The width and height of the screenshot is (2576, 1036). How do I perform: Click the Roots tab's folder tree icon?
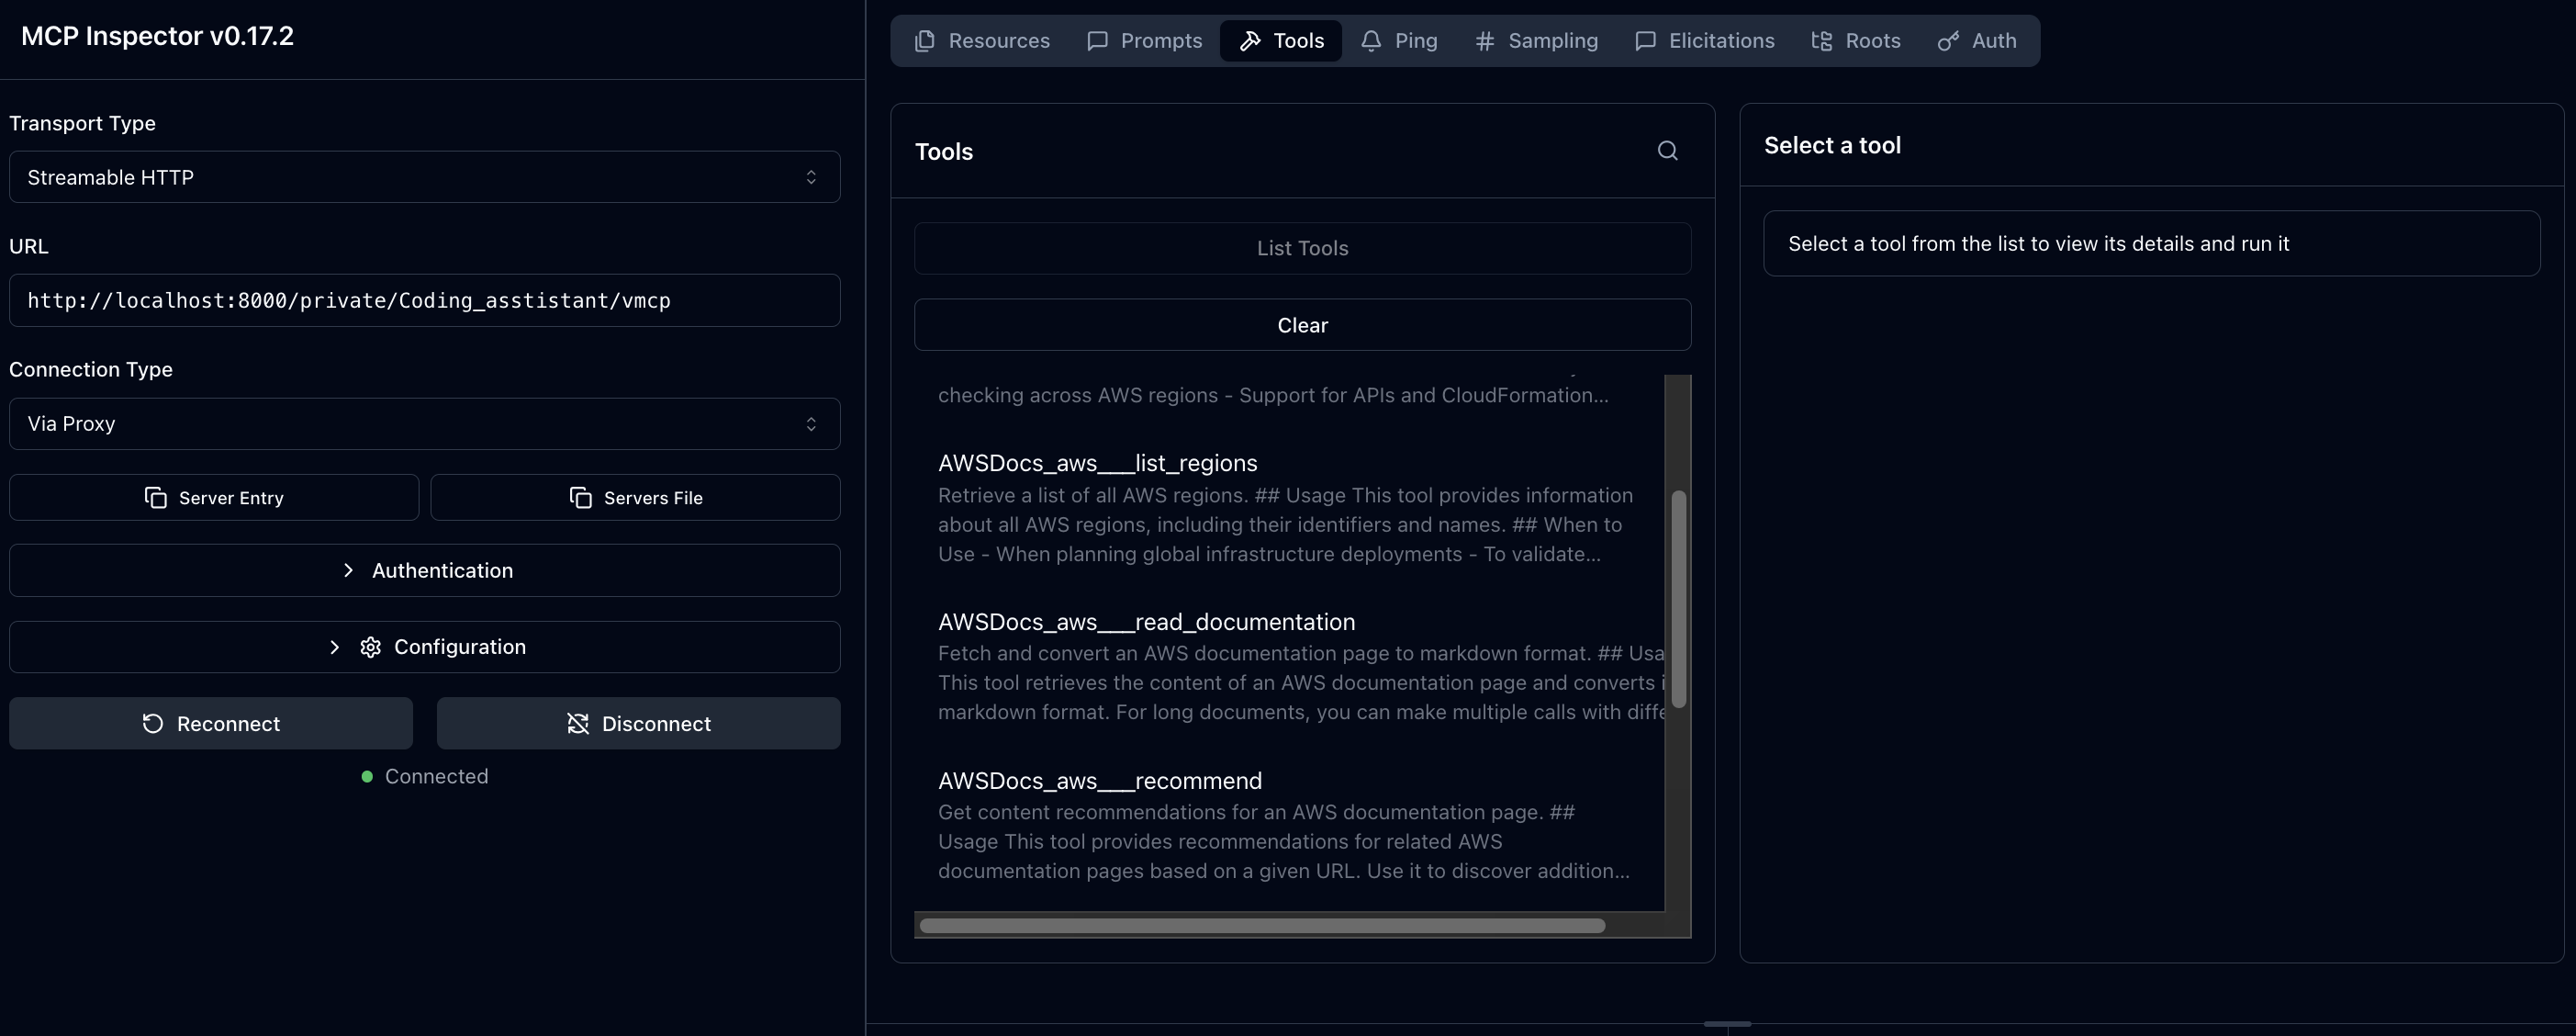[x=1821, y=41]
